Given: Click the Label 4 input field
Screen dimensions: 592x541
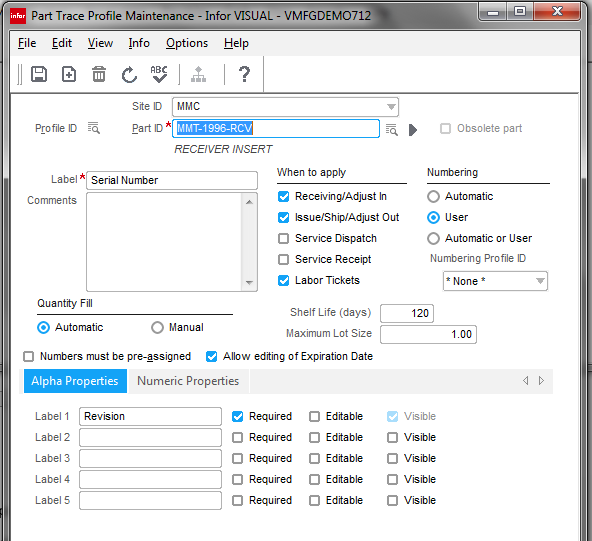Looking at the screenshot, I should click(150, 479).
